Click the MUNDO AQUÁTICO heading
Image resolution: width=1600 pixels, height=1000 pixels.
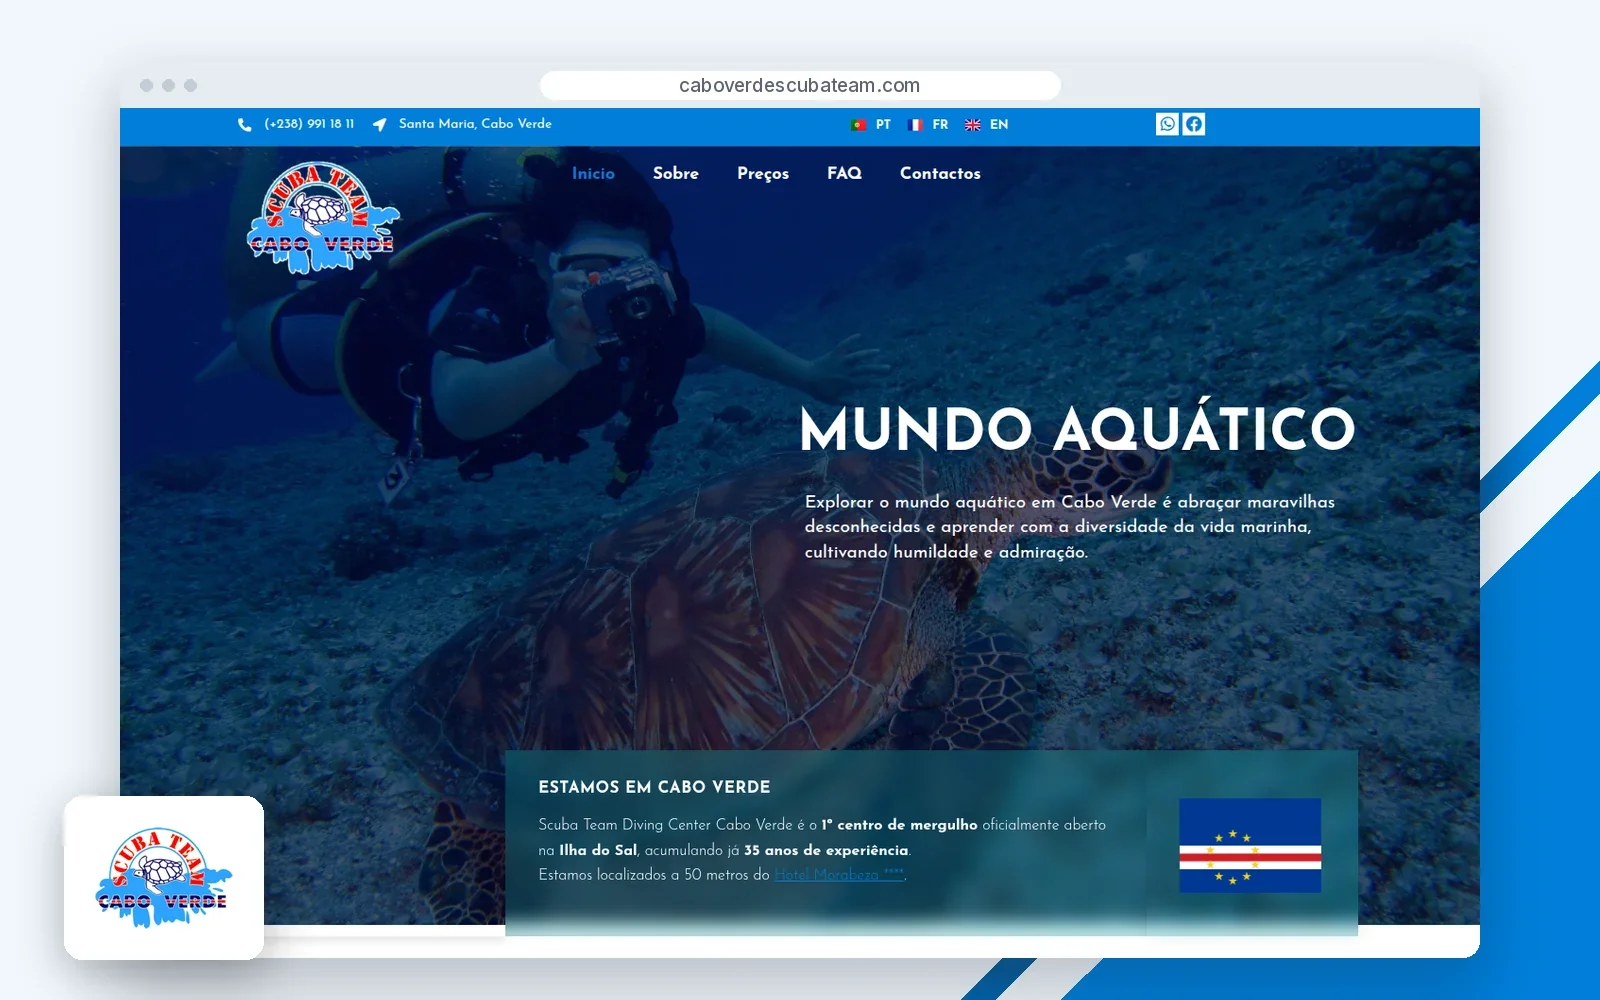coord(1077,429)
